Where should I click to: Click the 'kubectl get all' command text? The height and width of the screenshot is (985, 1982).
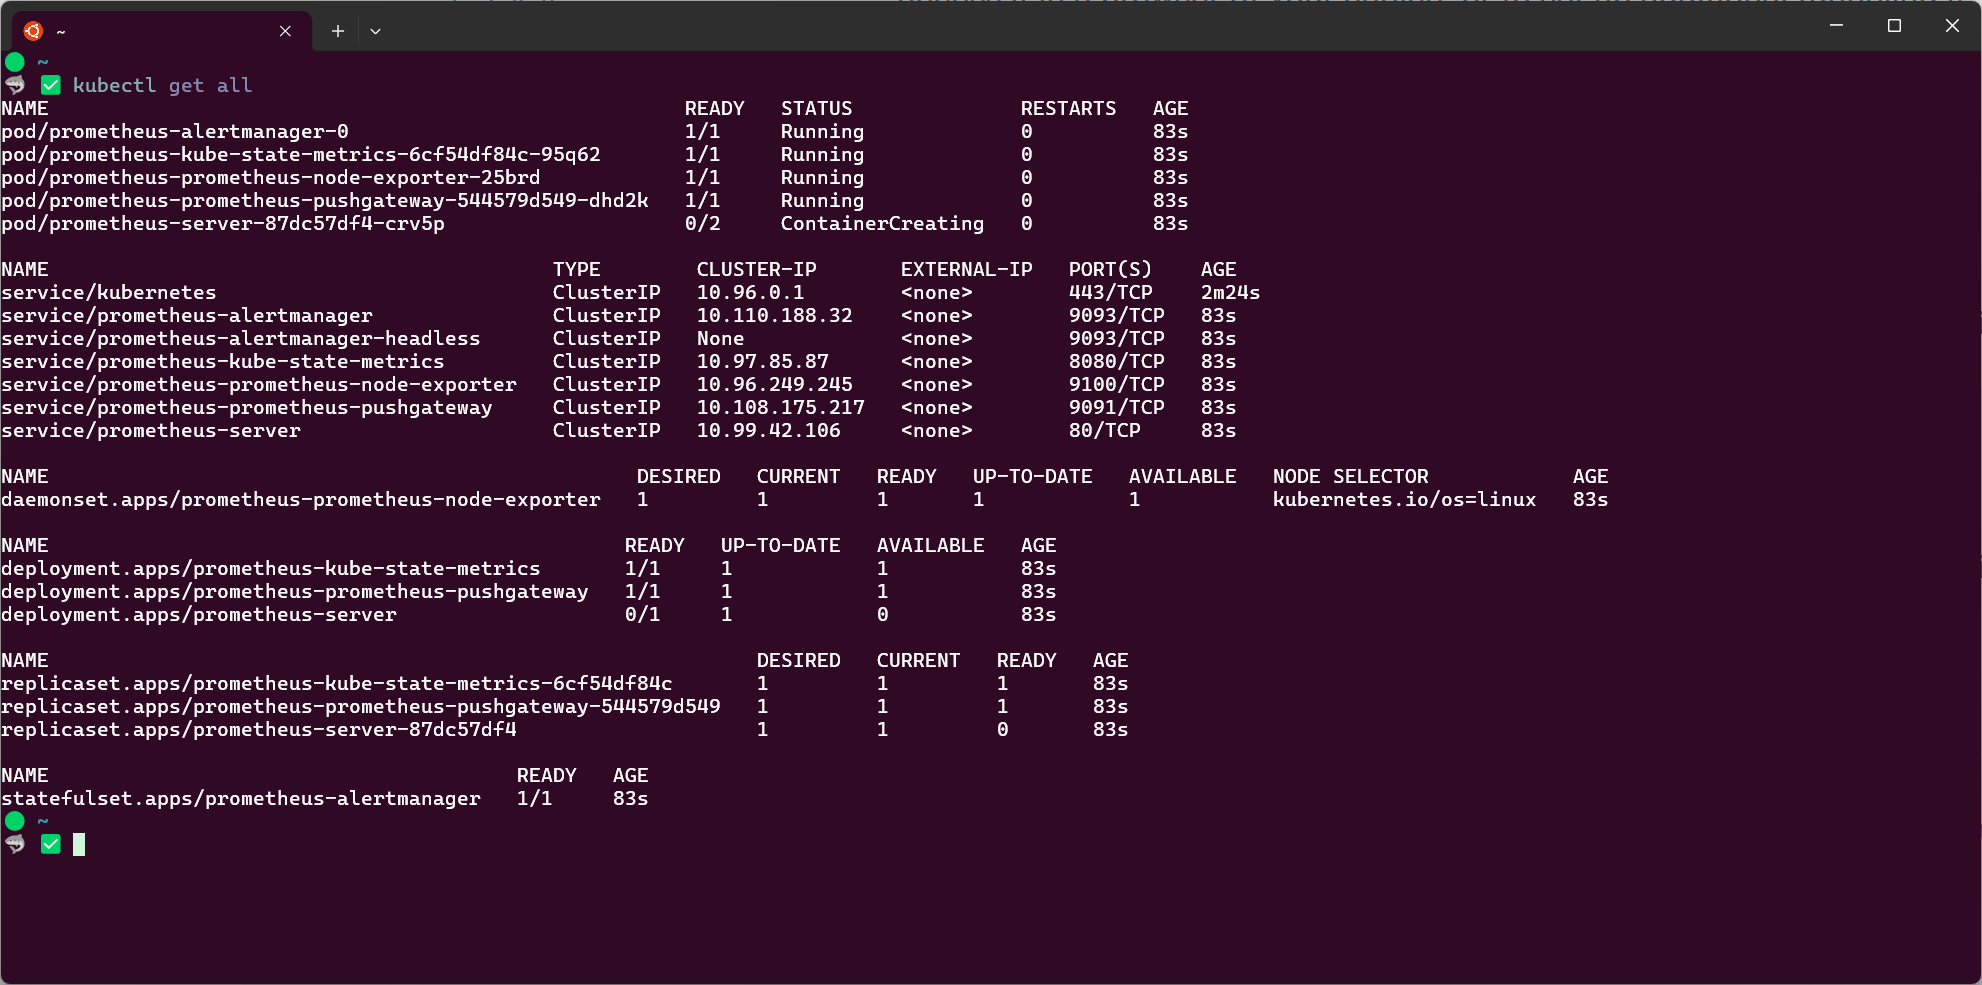coord(162,85)
